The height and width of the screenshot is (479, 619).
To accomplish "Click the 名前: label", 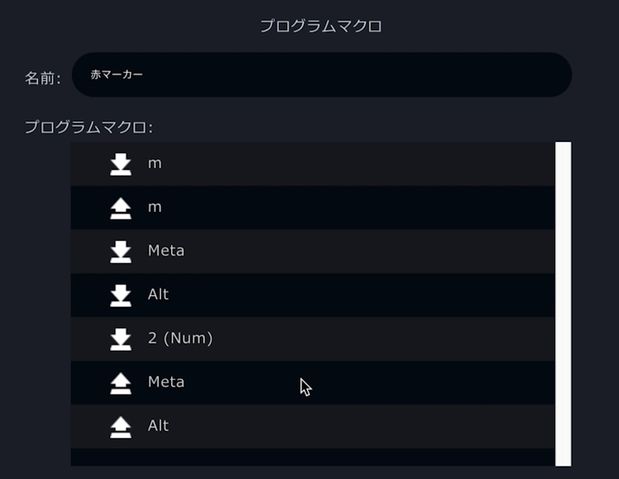I will (43, 78).
